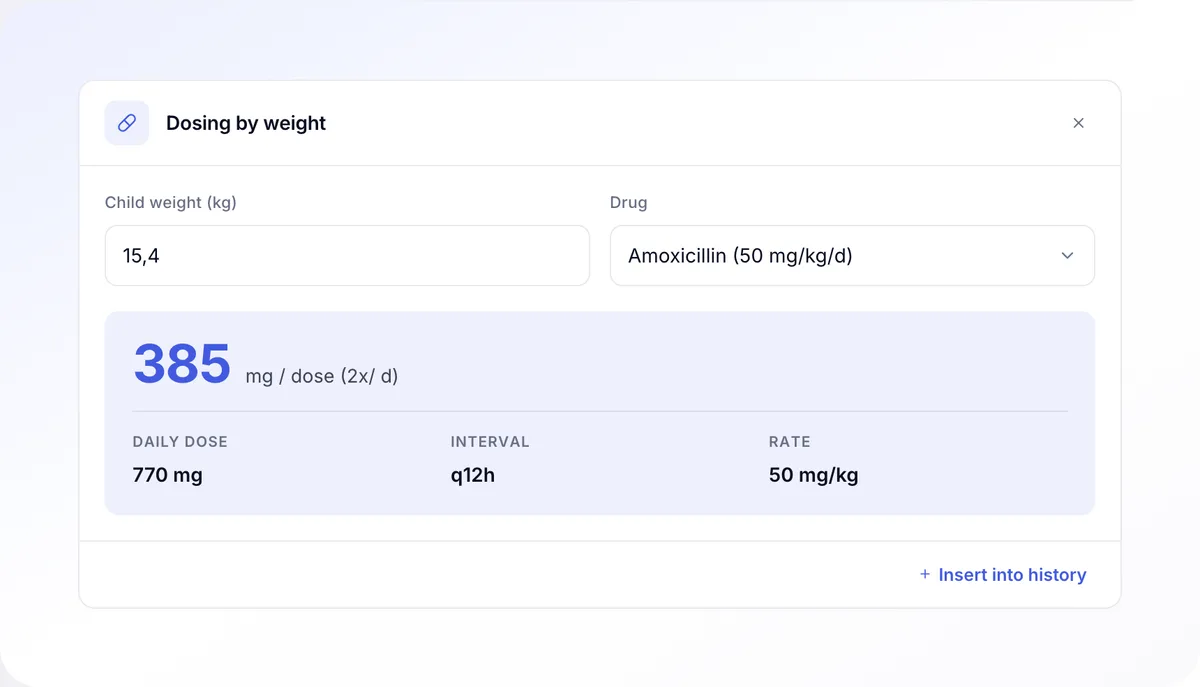1200x687 pixels.
Task: Close the Dosing by weight dialog
Action: point(1078,123)
